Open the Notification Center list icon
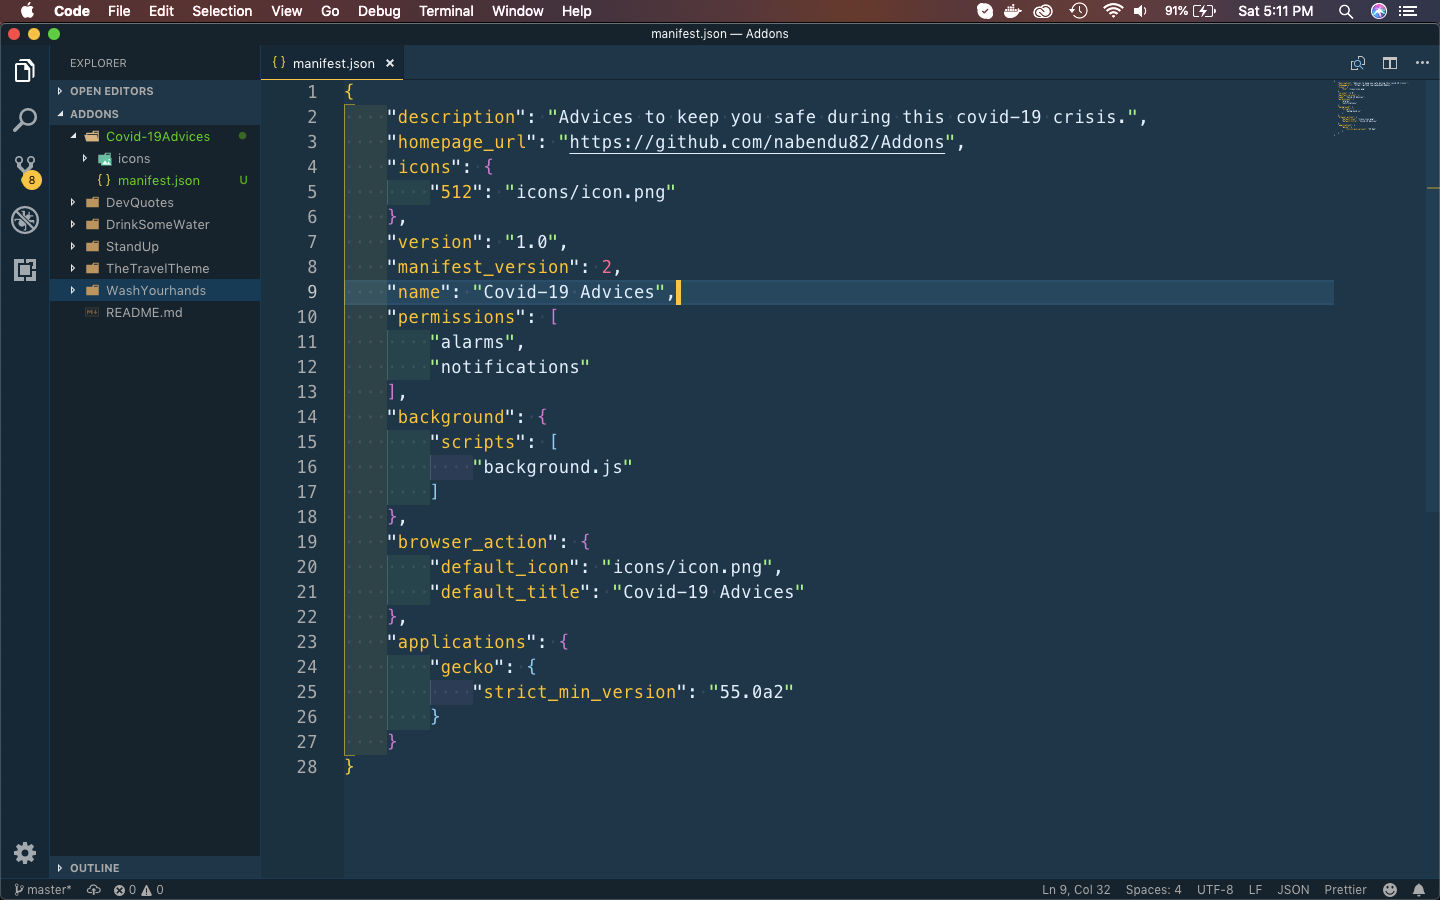1440x900 pixels. pos(1409,11)
